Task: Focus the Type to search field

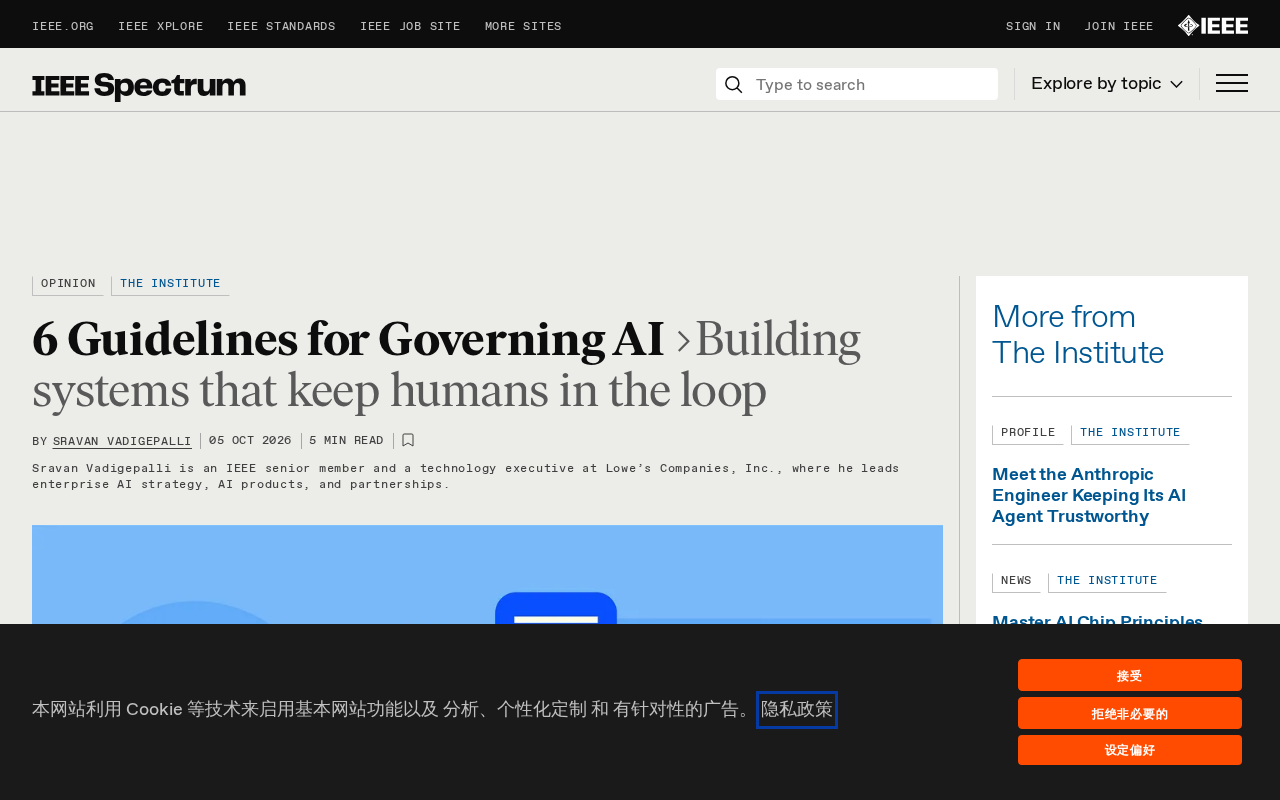Action: [x=857, y=84]
